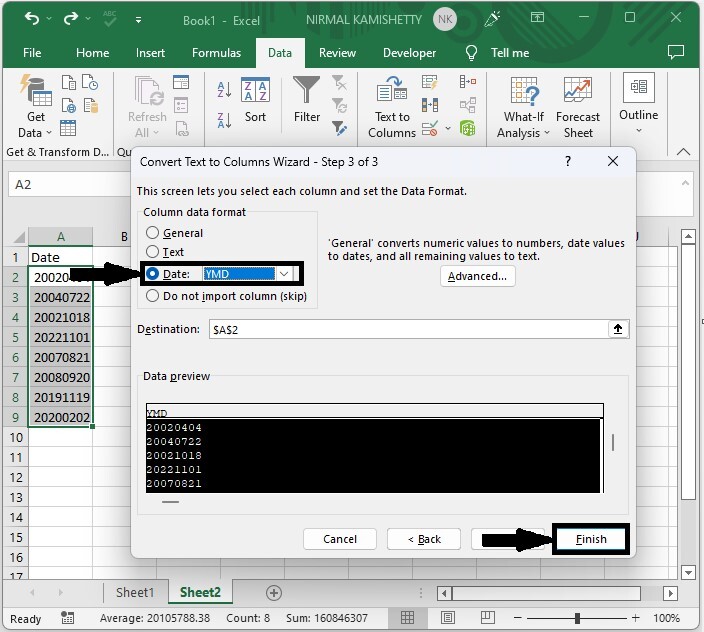The height and width of the screenshot is (632, 704).
Task: Click the NK account avatar
Action: (444, 19)
